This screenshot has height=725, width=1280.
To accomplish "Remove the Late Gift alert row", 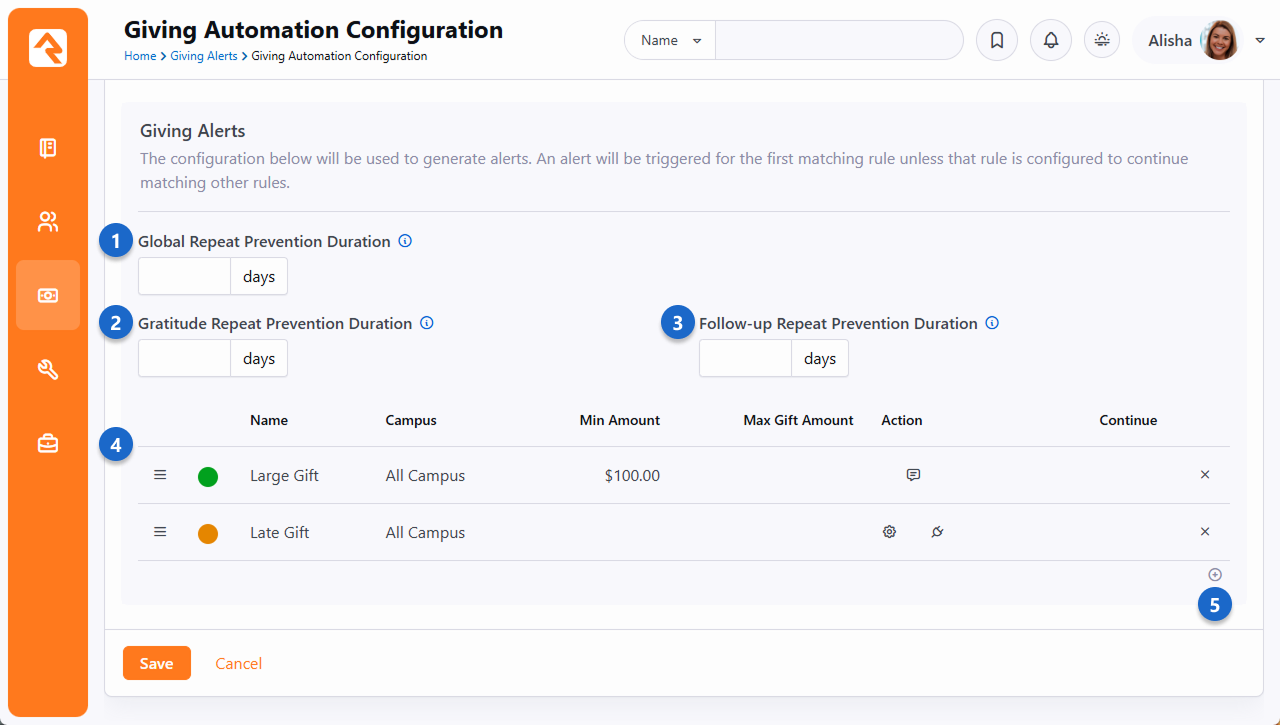I will [1205, 532].
